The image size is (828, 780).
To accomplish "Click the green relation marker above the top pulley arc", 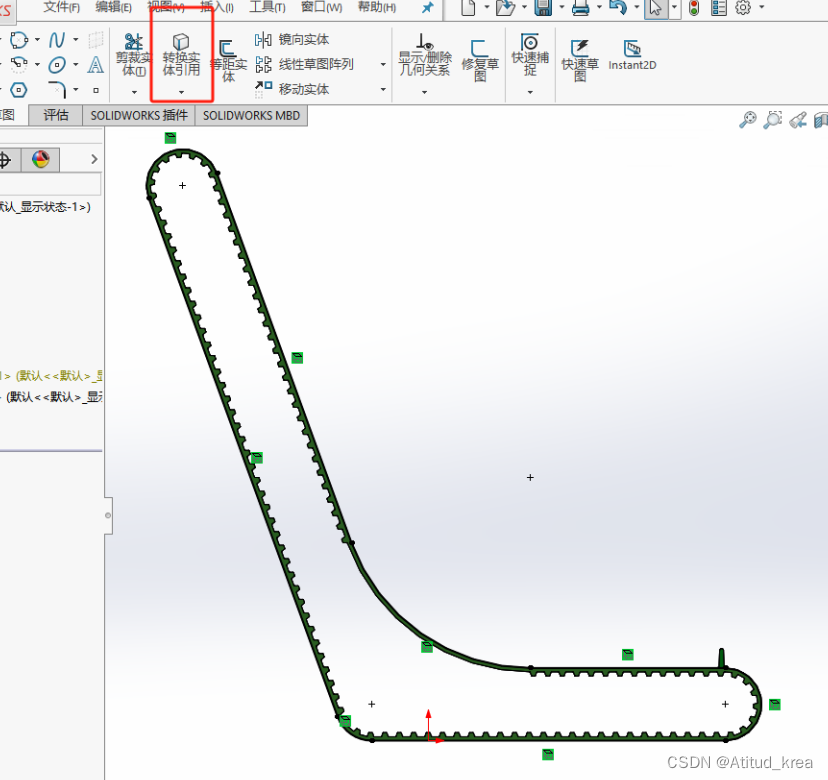I will 170,138.
